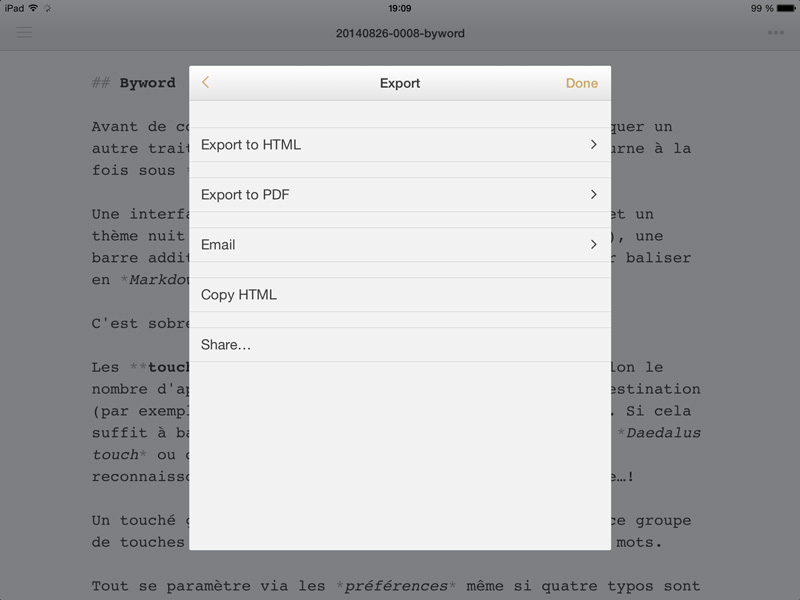
Task: Tap the word "groupe" in the document
Action: (x=663, y=521)
